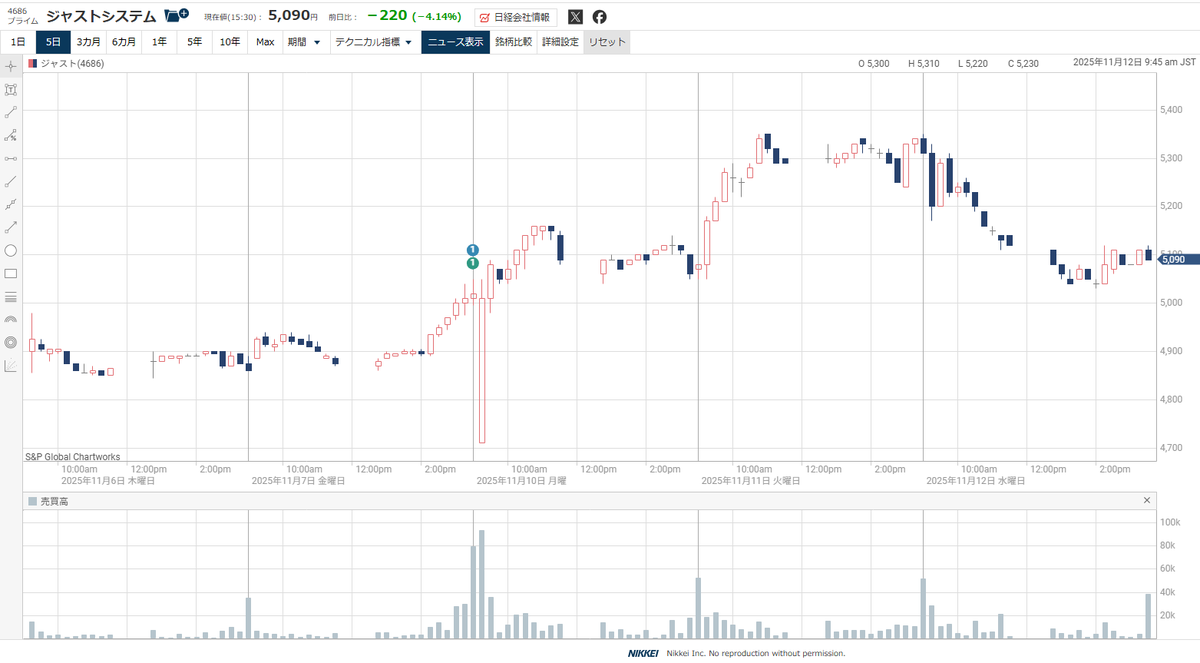Click the C 5,230 close value
This screenshot has height=663, width=1200.
coord(1022,63)
